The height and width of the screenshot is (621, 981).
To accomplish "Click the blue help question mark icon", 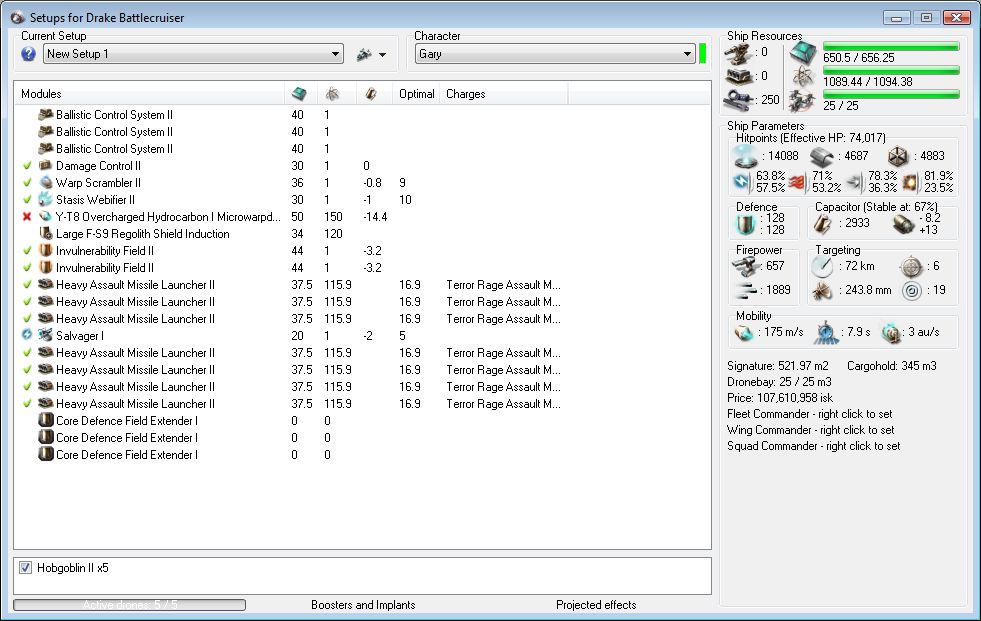I will coord(28,54).
